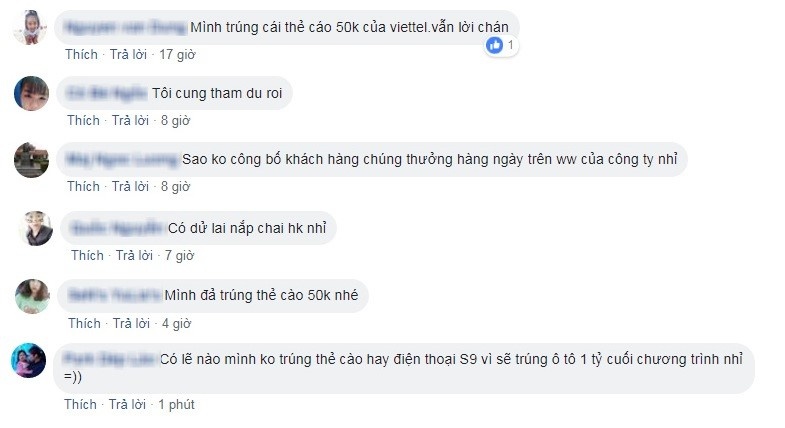Image resolution: width=785 pixels, height=428 pixels.
Task: Click avatar beside "Tôi cung tham du roi"
Action: click(x=32, y=96)
